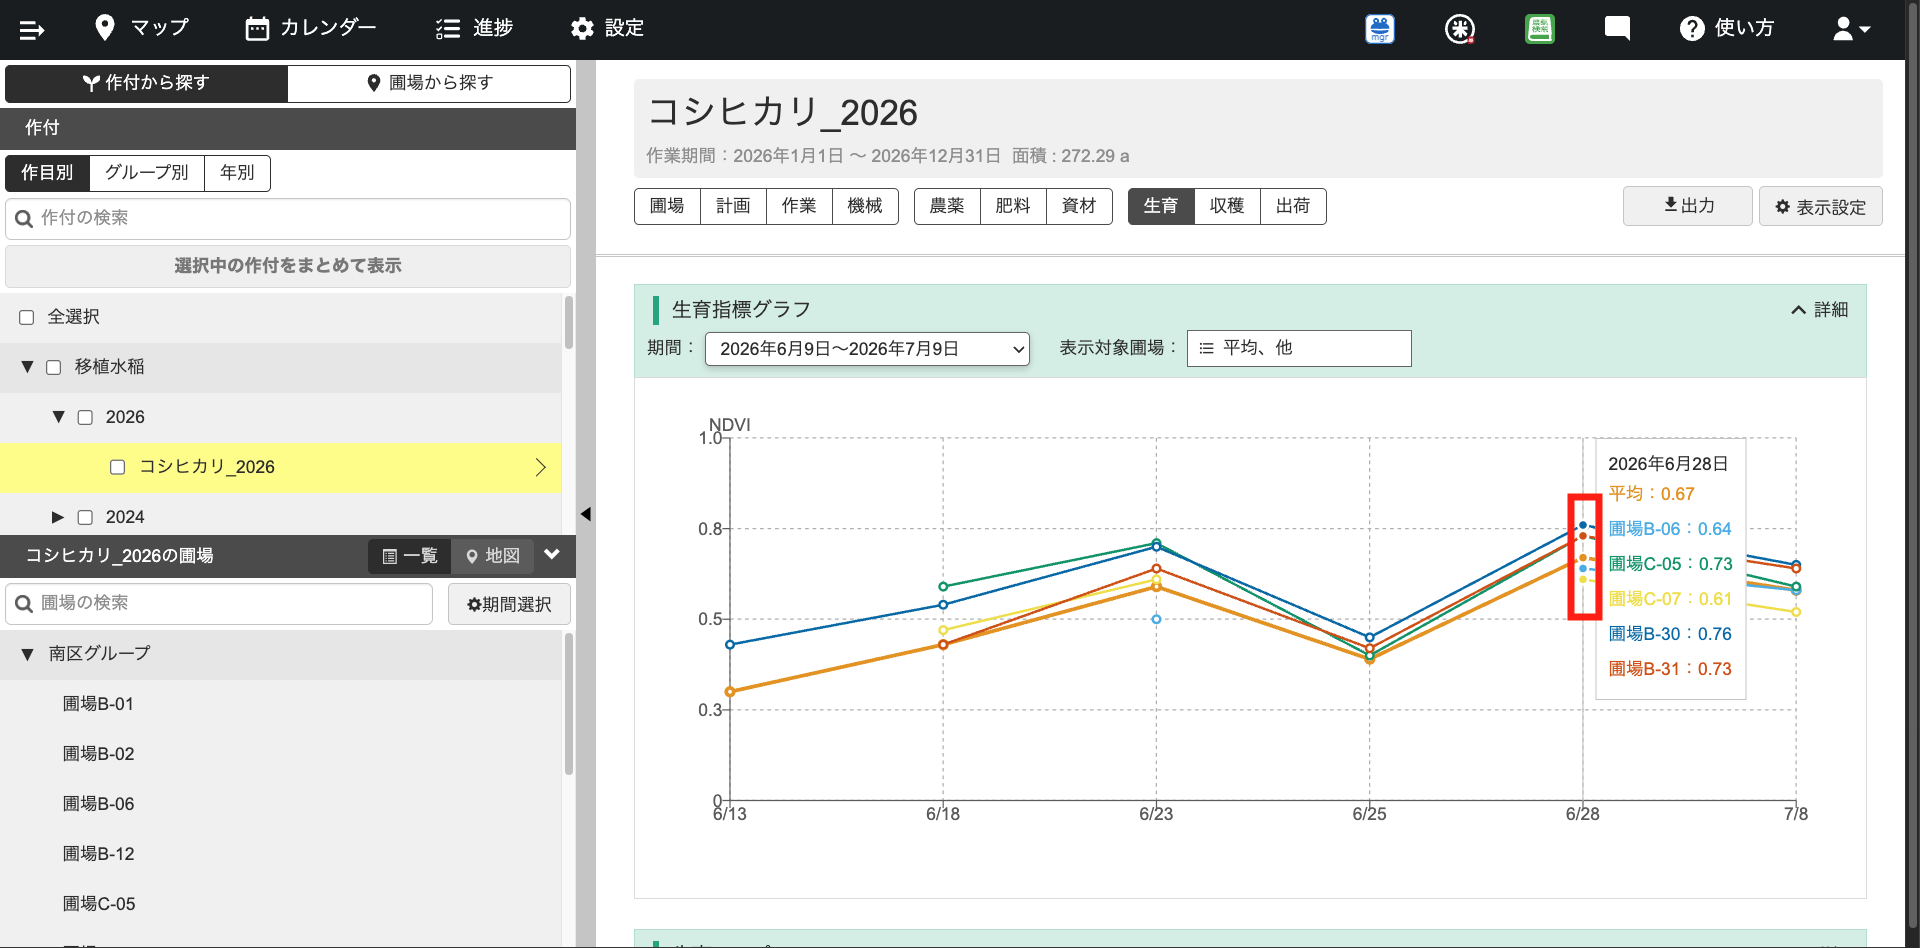
Task: Click the 表示設定 button
Action: coord(1821,206)
